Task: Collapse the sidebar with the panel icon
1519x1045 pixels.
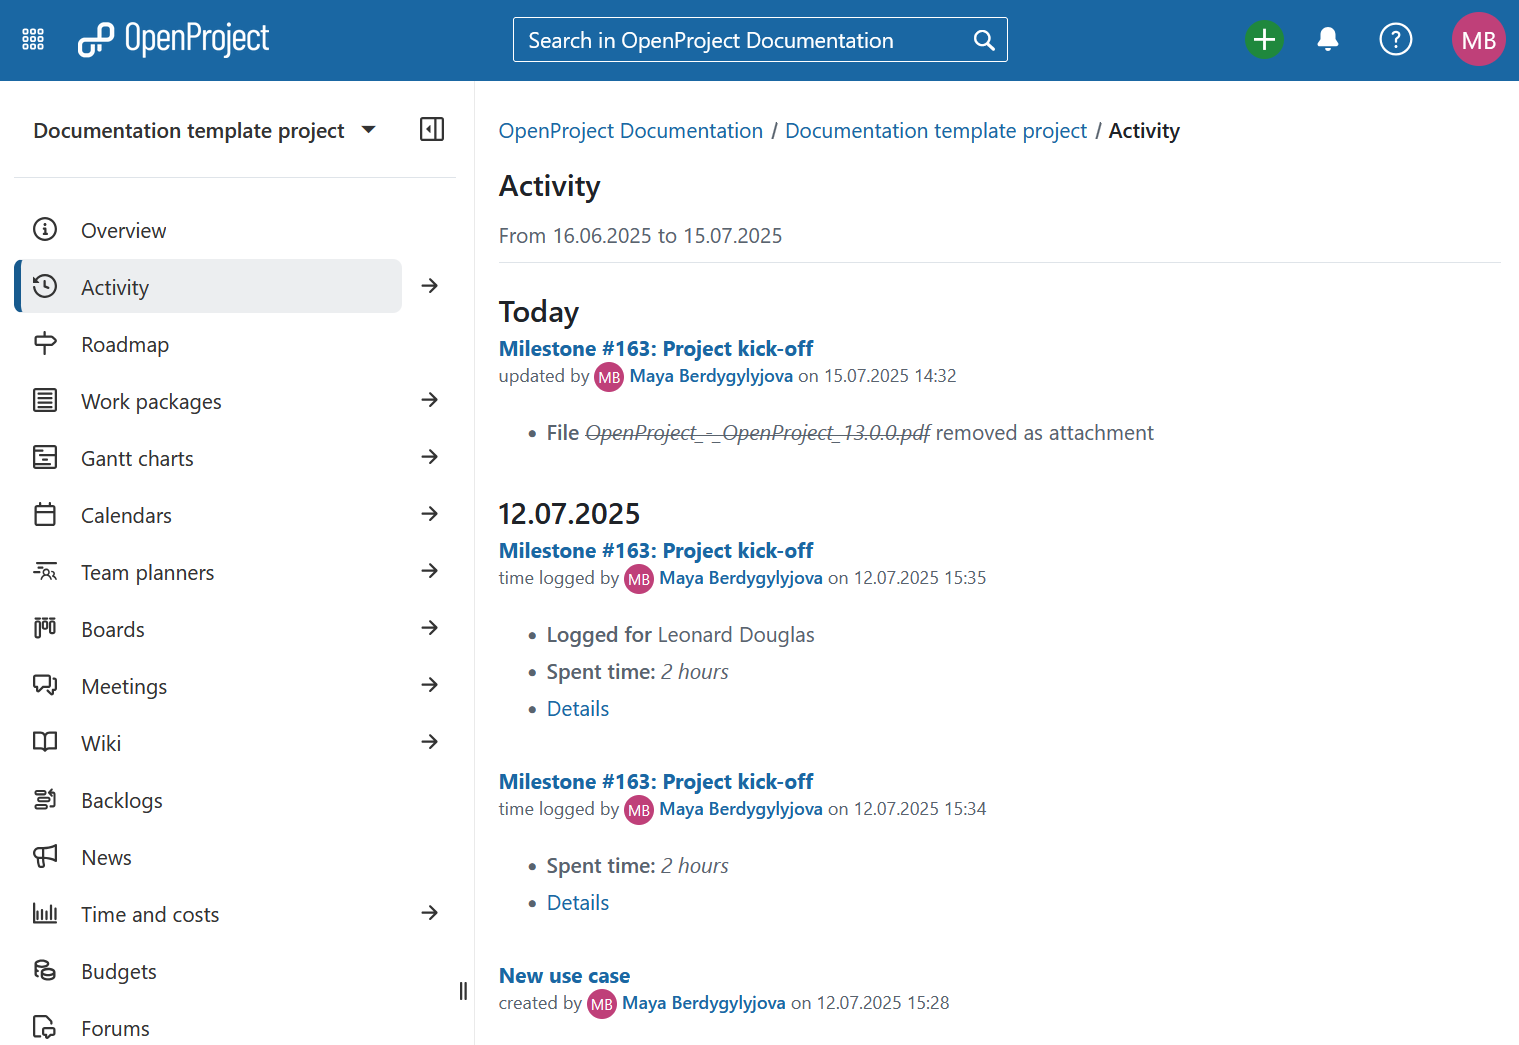Action: coord(432,129)
